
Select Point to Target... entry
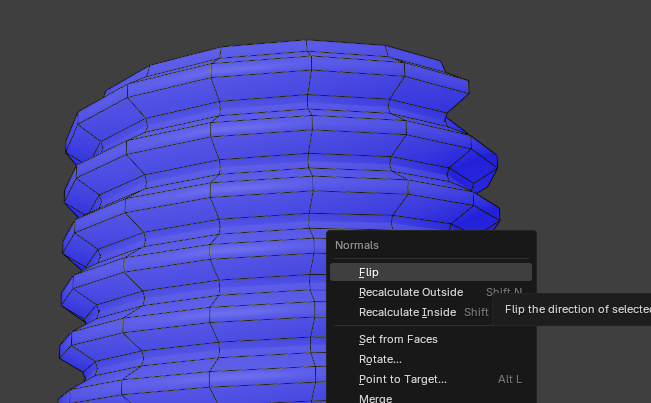pyautogui.click(x=431, y=379)
